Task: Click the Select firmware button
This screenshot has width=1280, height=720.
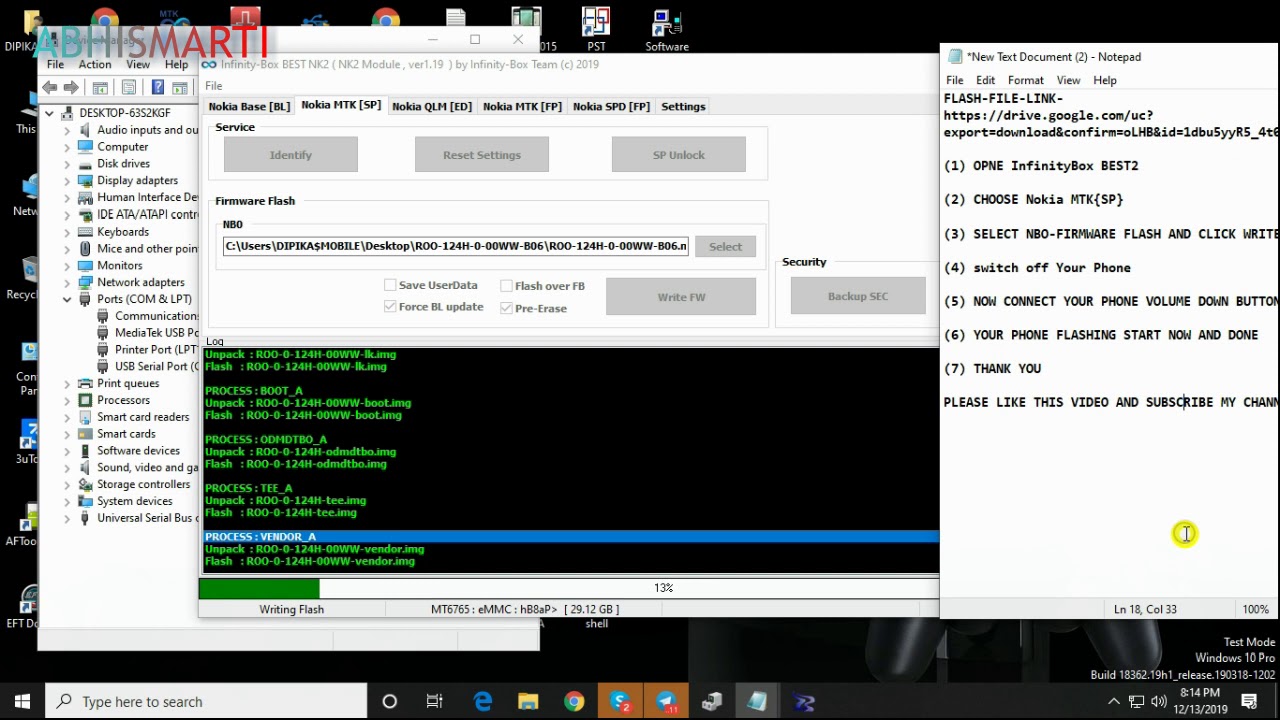Action: (726, 246)
